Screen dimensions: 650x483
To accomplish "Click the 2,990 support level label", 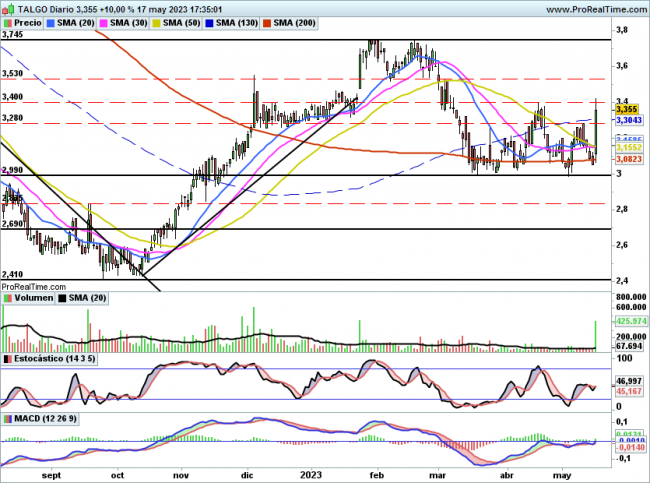I will click(x=13, y=171).
